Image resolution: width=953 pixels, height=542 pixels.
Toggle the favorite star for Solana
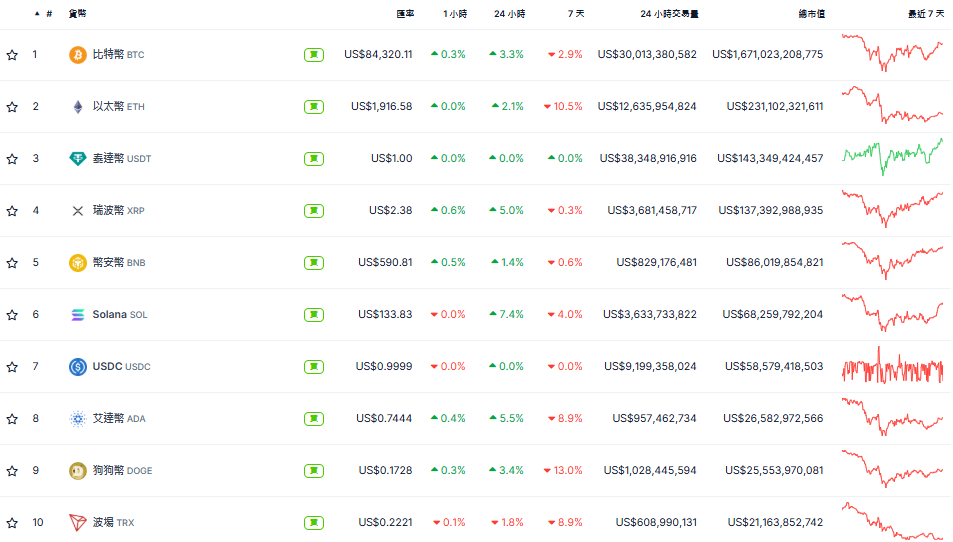[x=12, y=315]
